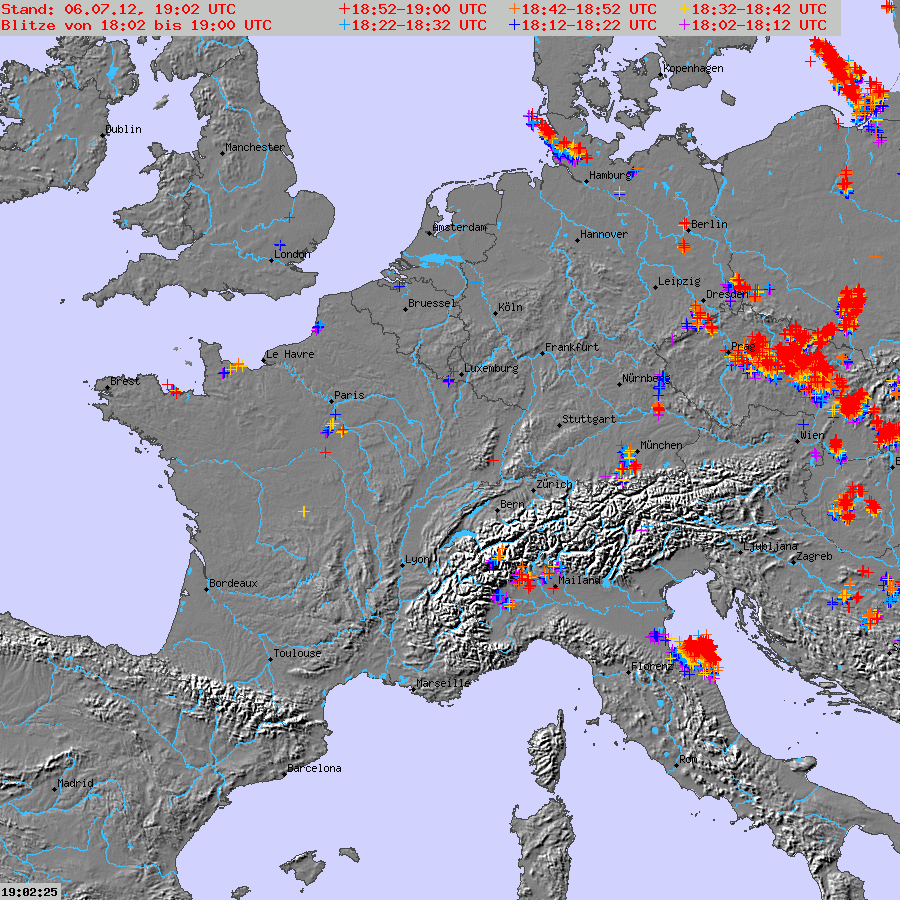Click the Barcelona city label

(x=314, y=769)
